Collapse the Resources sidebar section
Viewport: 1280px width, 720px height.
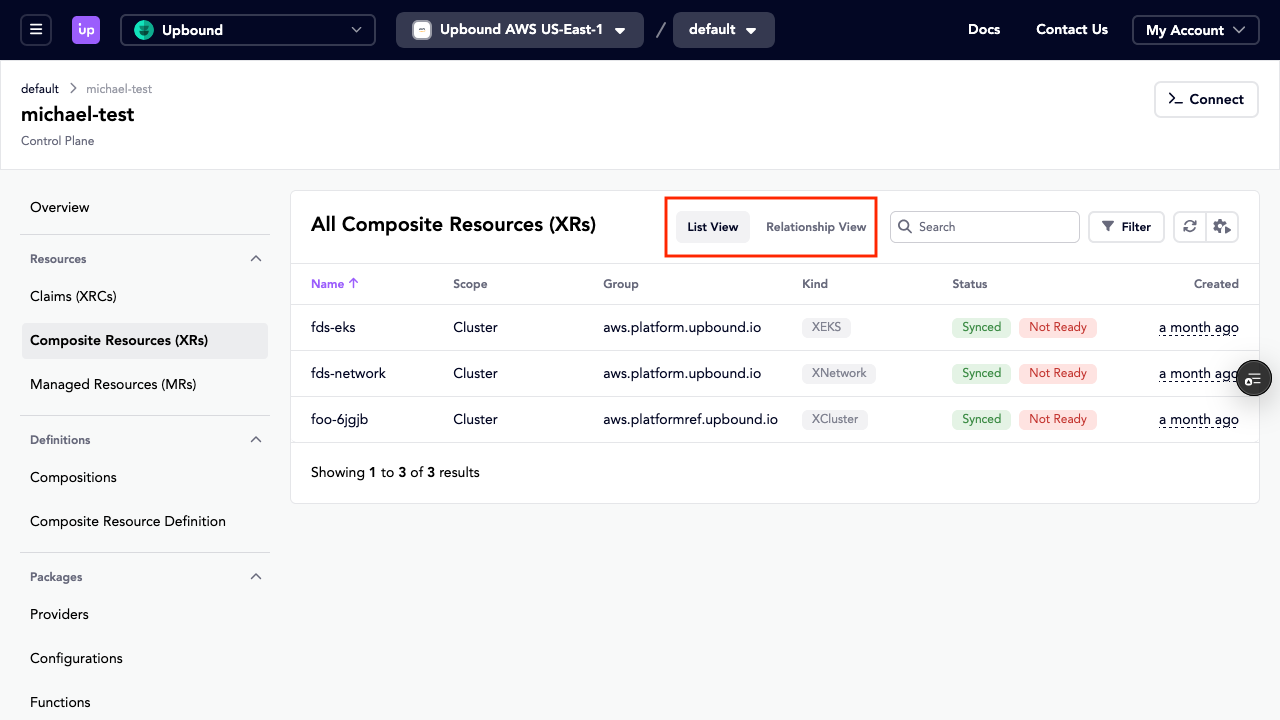256,259
